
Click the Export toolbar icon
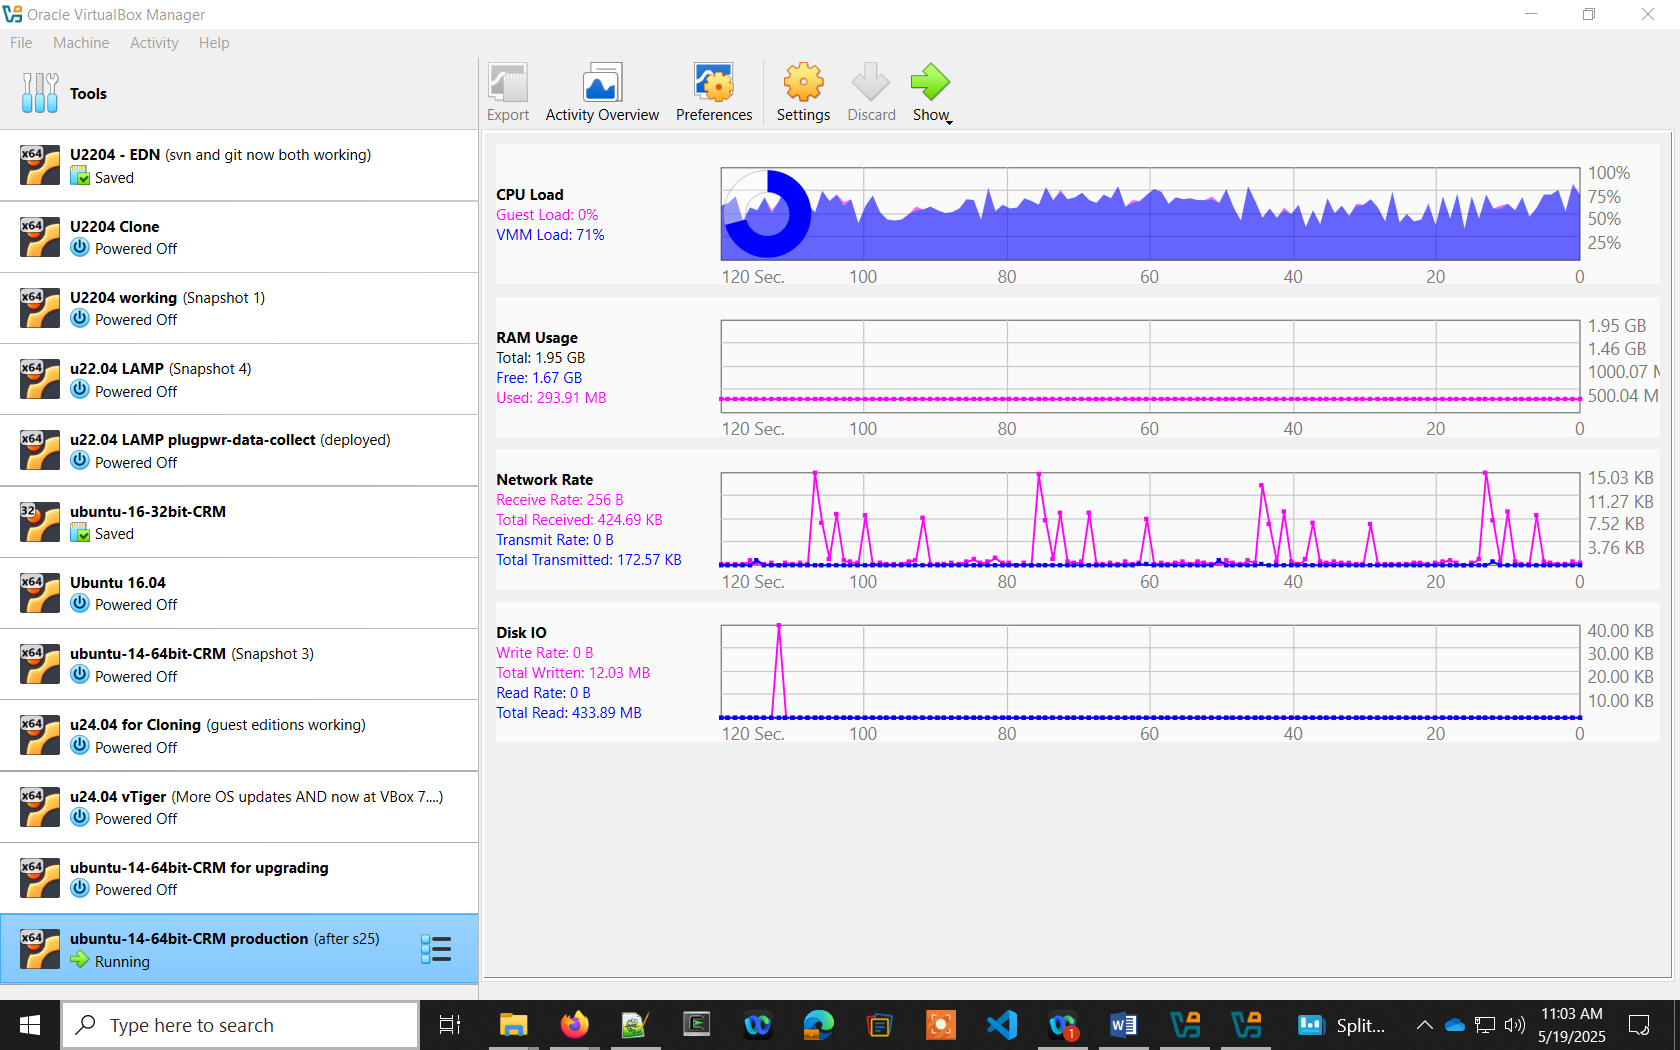[x=508, y=84]
